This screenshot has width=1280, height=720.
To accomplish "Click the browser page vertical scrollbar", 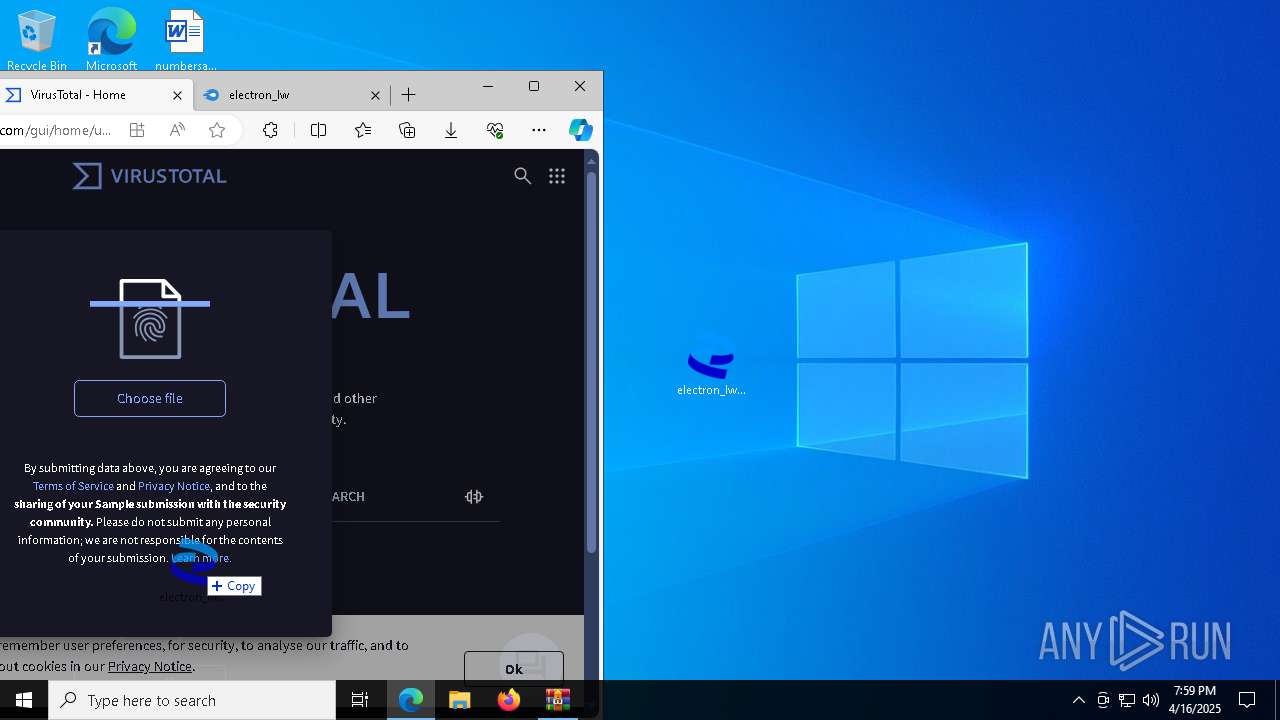I will pos(591,362).
